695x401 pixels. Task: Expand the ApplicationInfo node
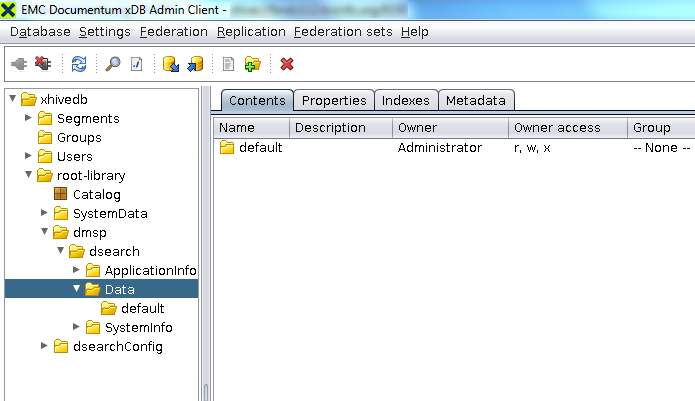coord(76,269)
